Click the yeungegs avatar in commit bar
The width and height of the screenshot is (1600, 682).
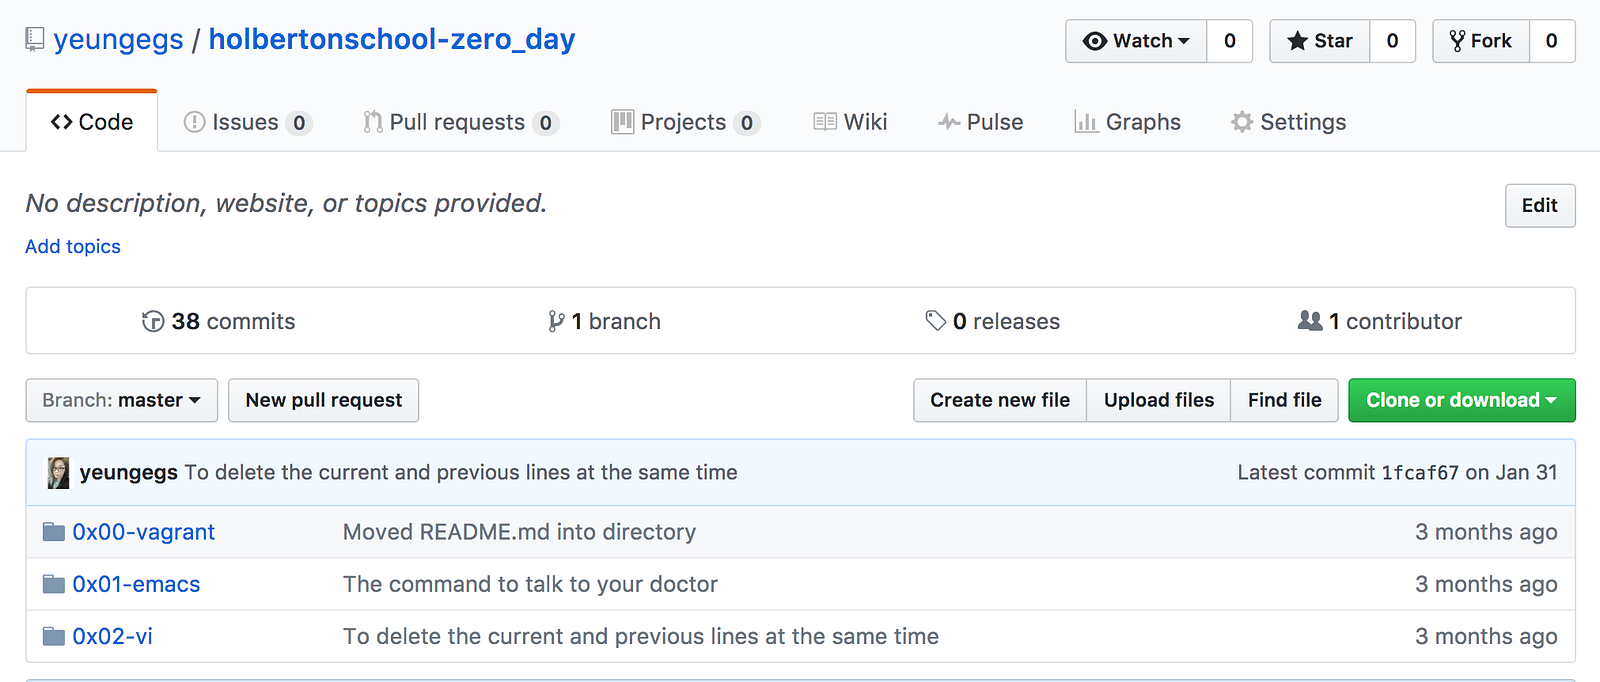coord(59,472)
